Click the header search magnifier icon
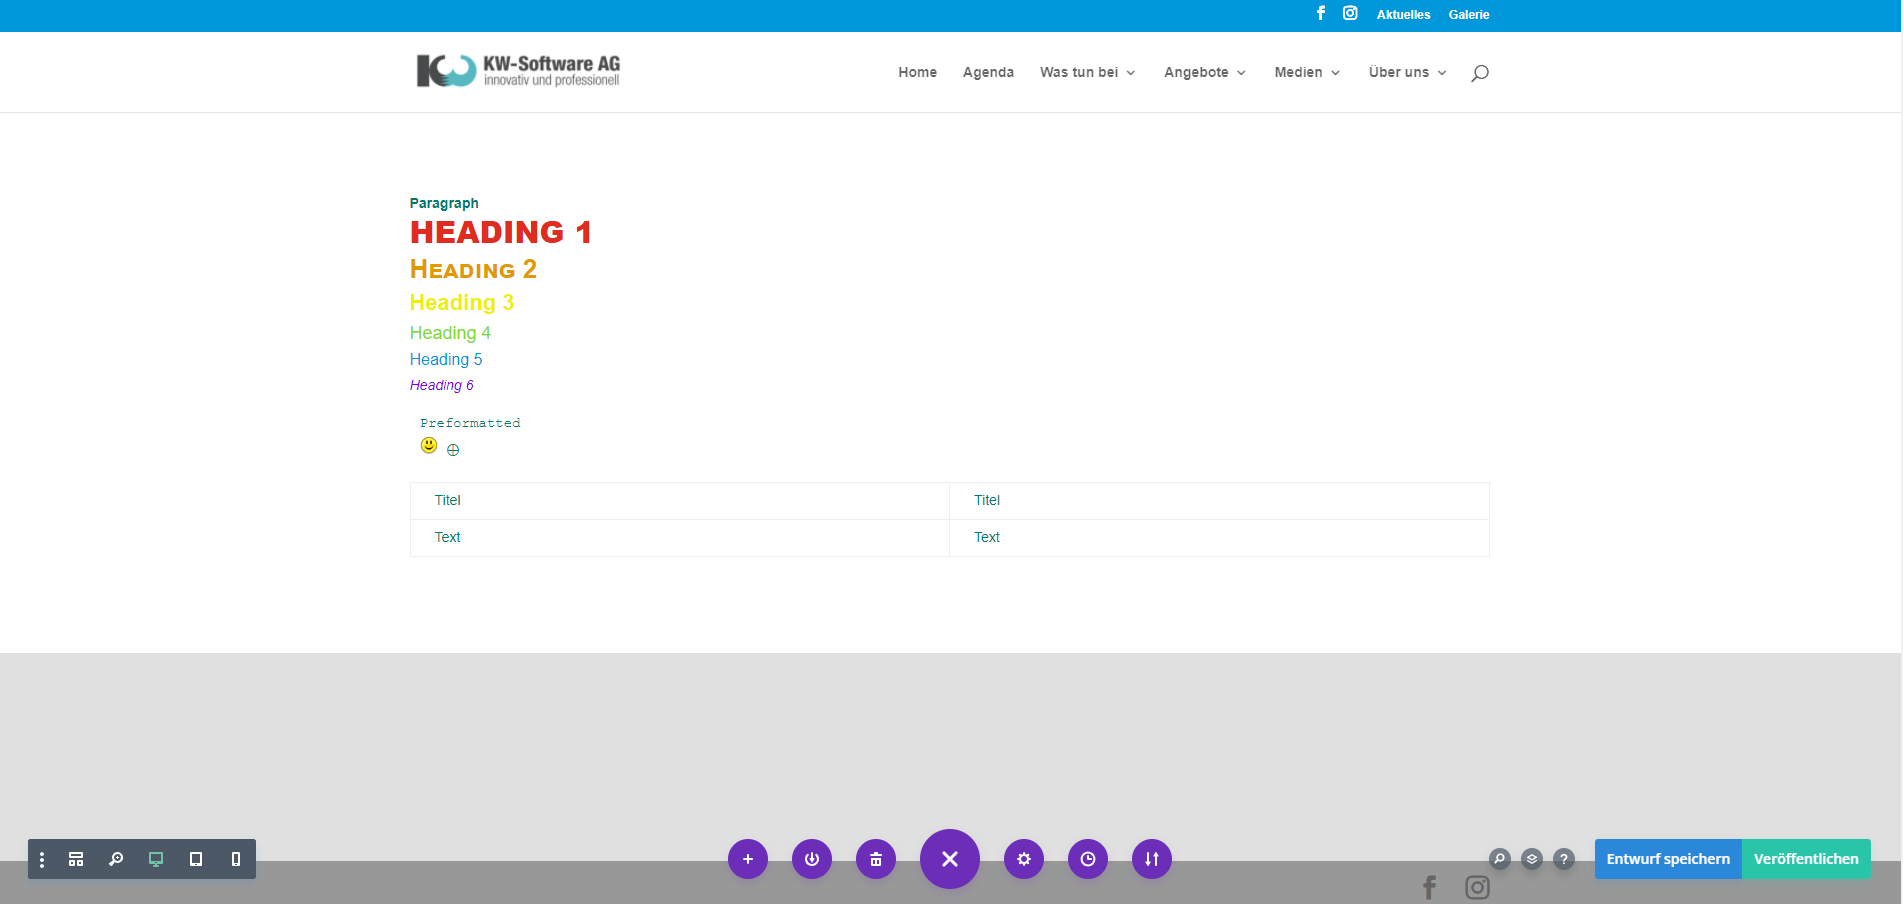1903x904 pixels. point(1479,73)
